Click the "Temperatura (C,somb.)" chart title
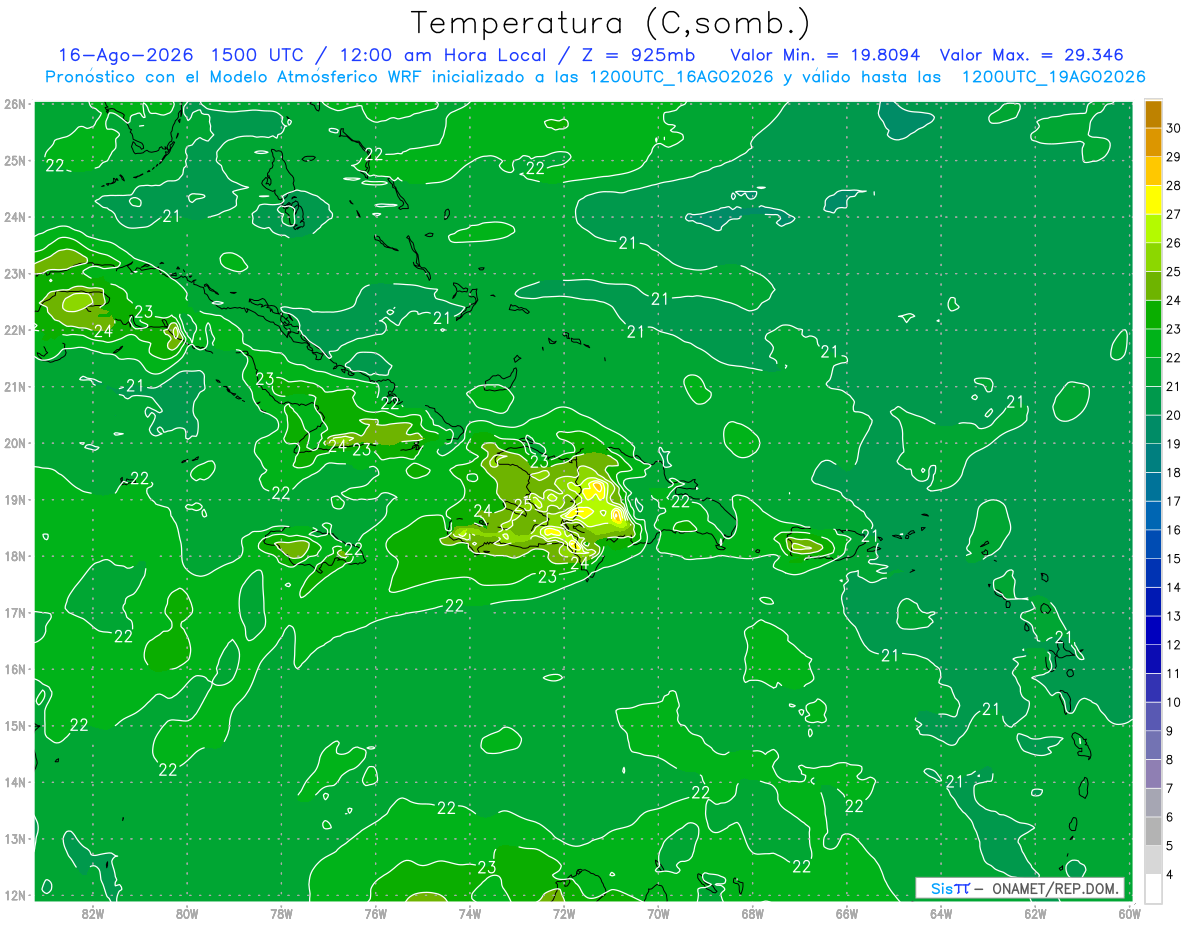 coord(611,23)
